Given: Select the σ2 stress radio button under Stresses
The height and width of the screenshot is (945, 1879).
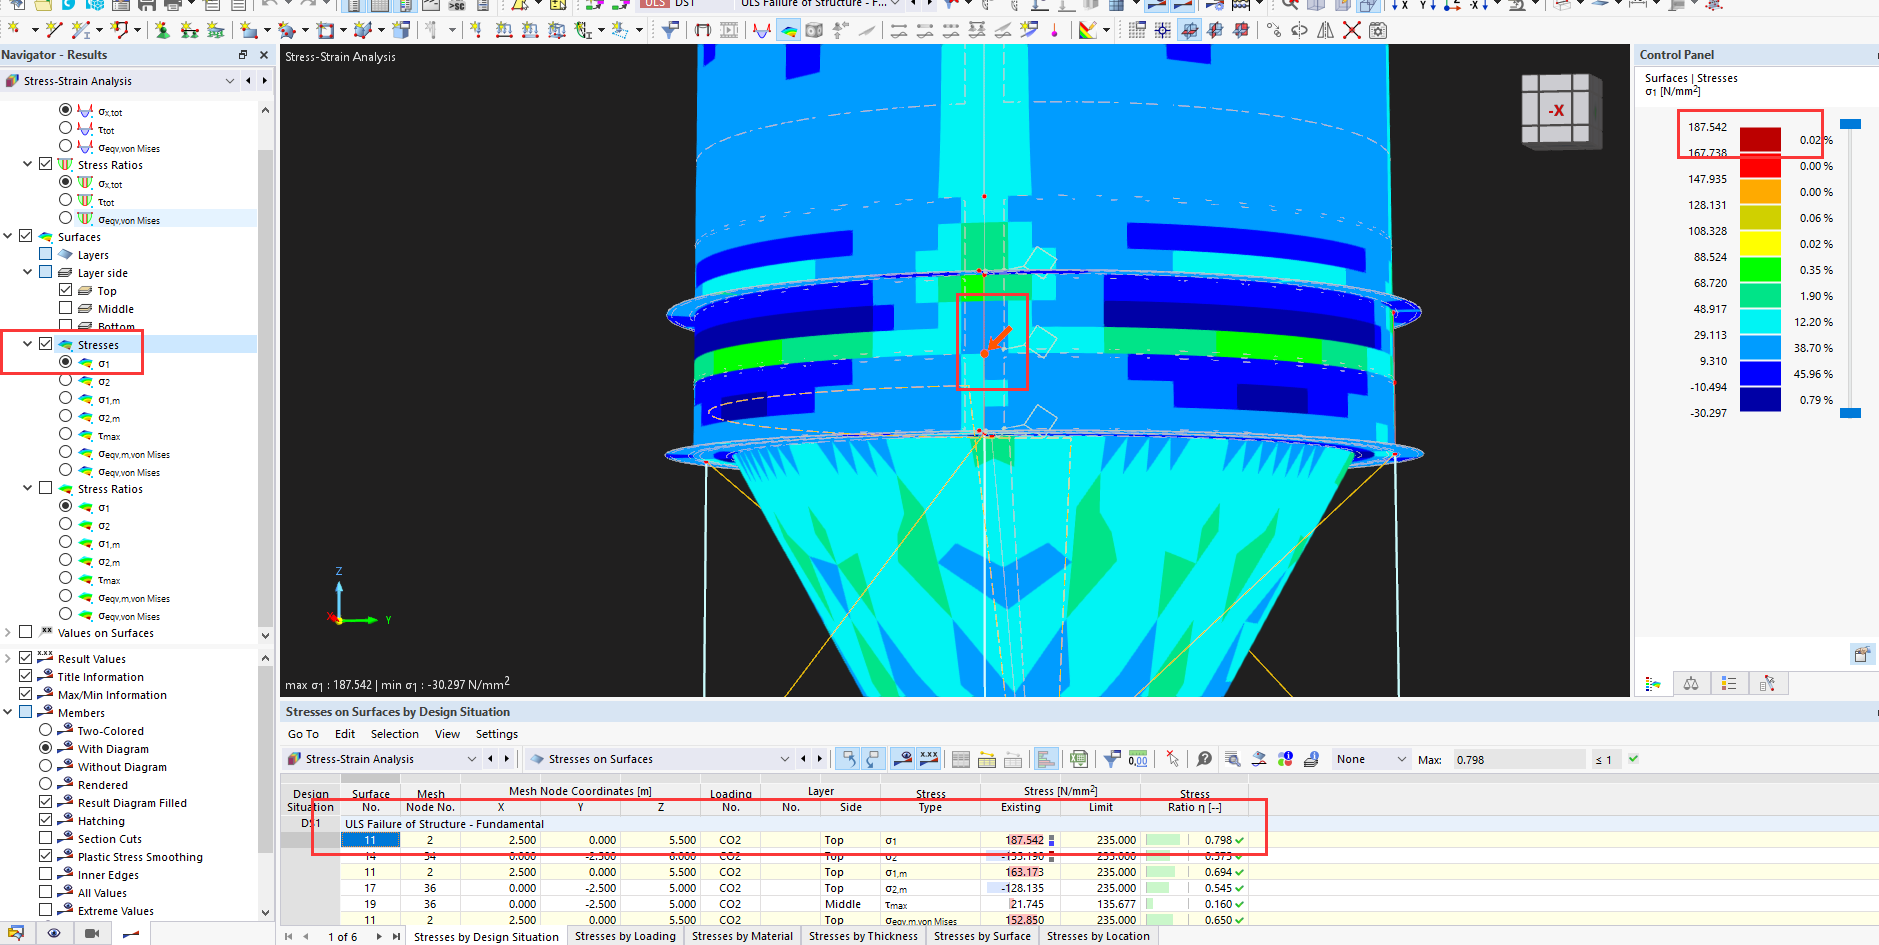Looking at the screenshot, I should (66, 380).
